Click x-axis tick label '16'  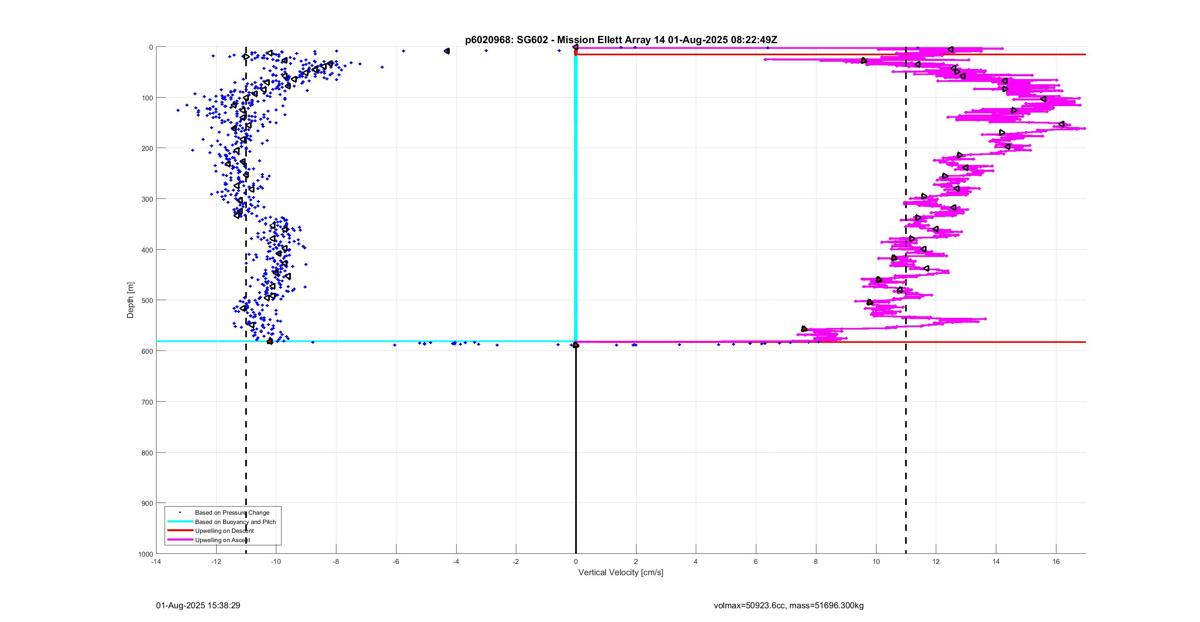tap(1056, 561)
